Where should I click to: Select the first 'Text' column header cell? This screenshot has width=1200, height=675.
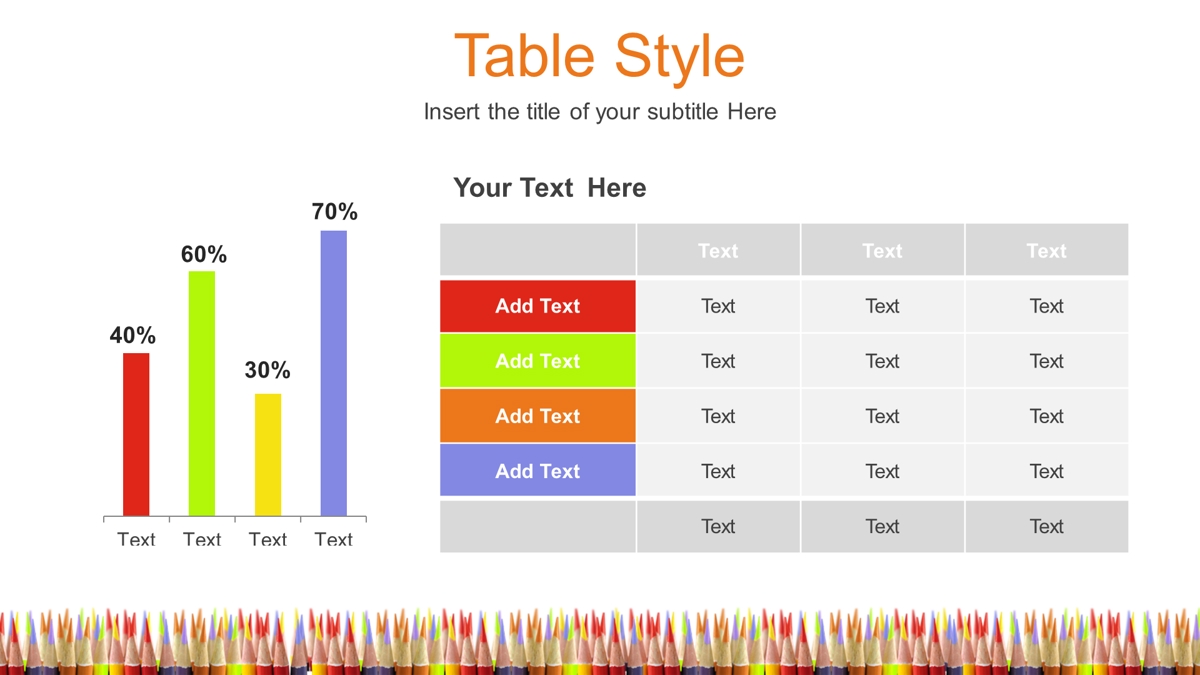tap(718, 250)
